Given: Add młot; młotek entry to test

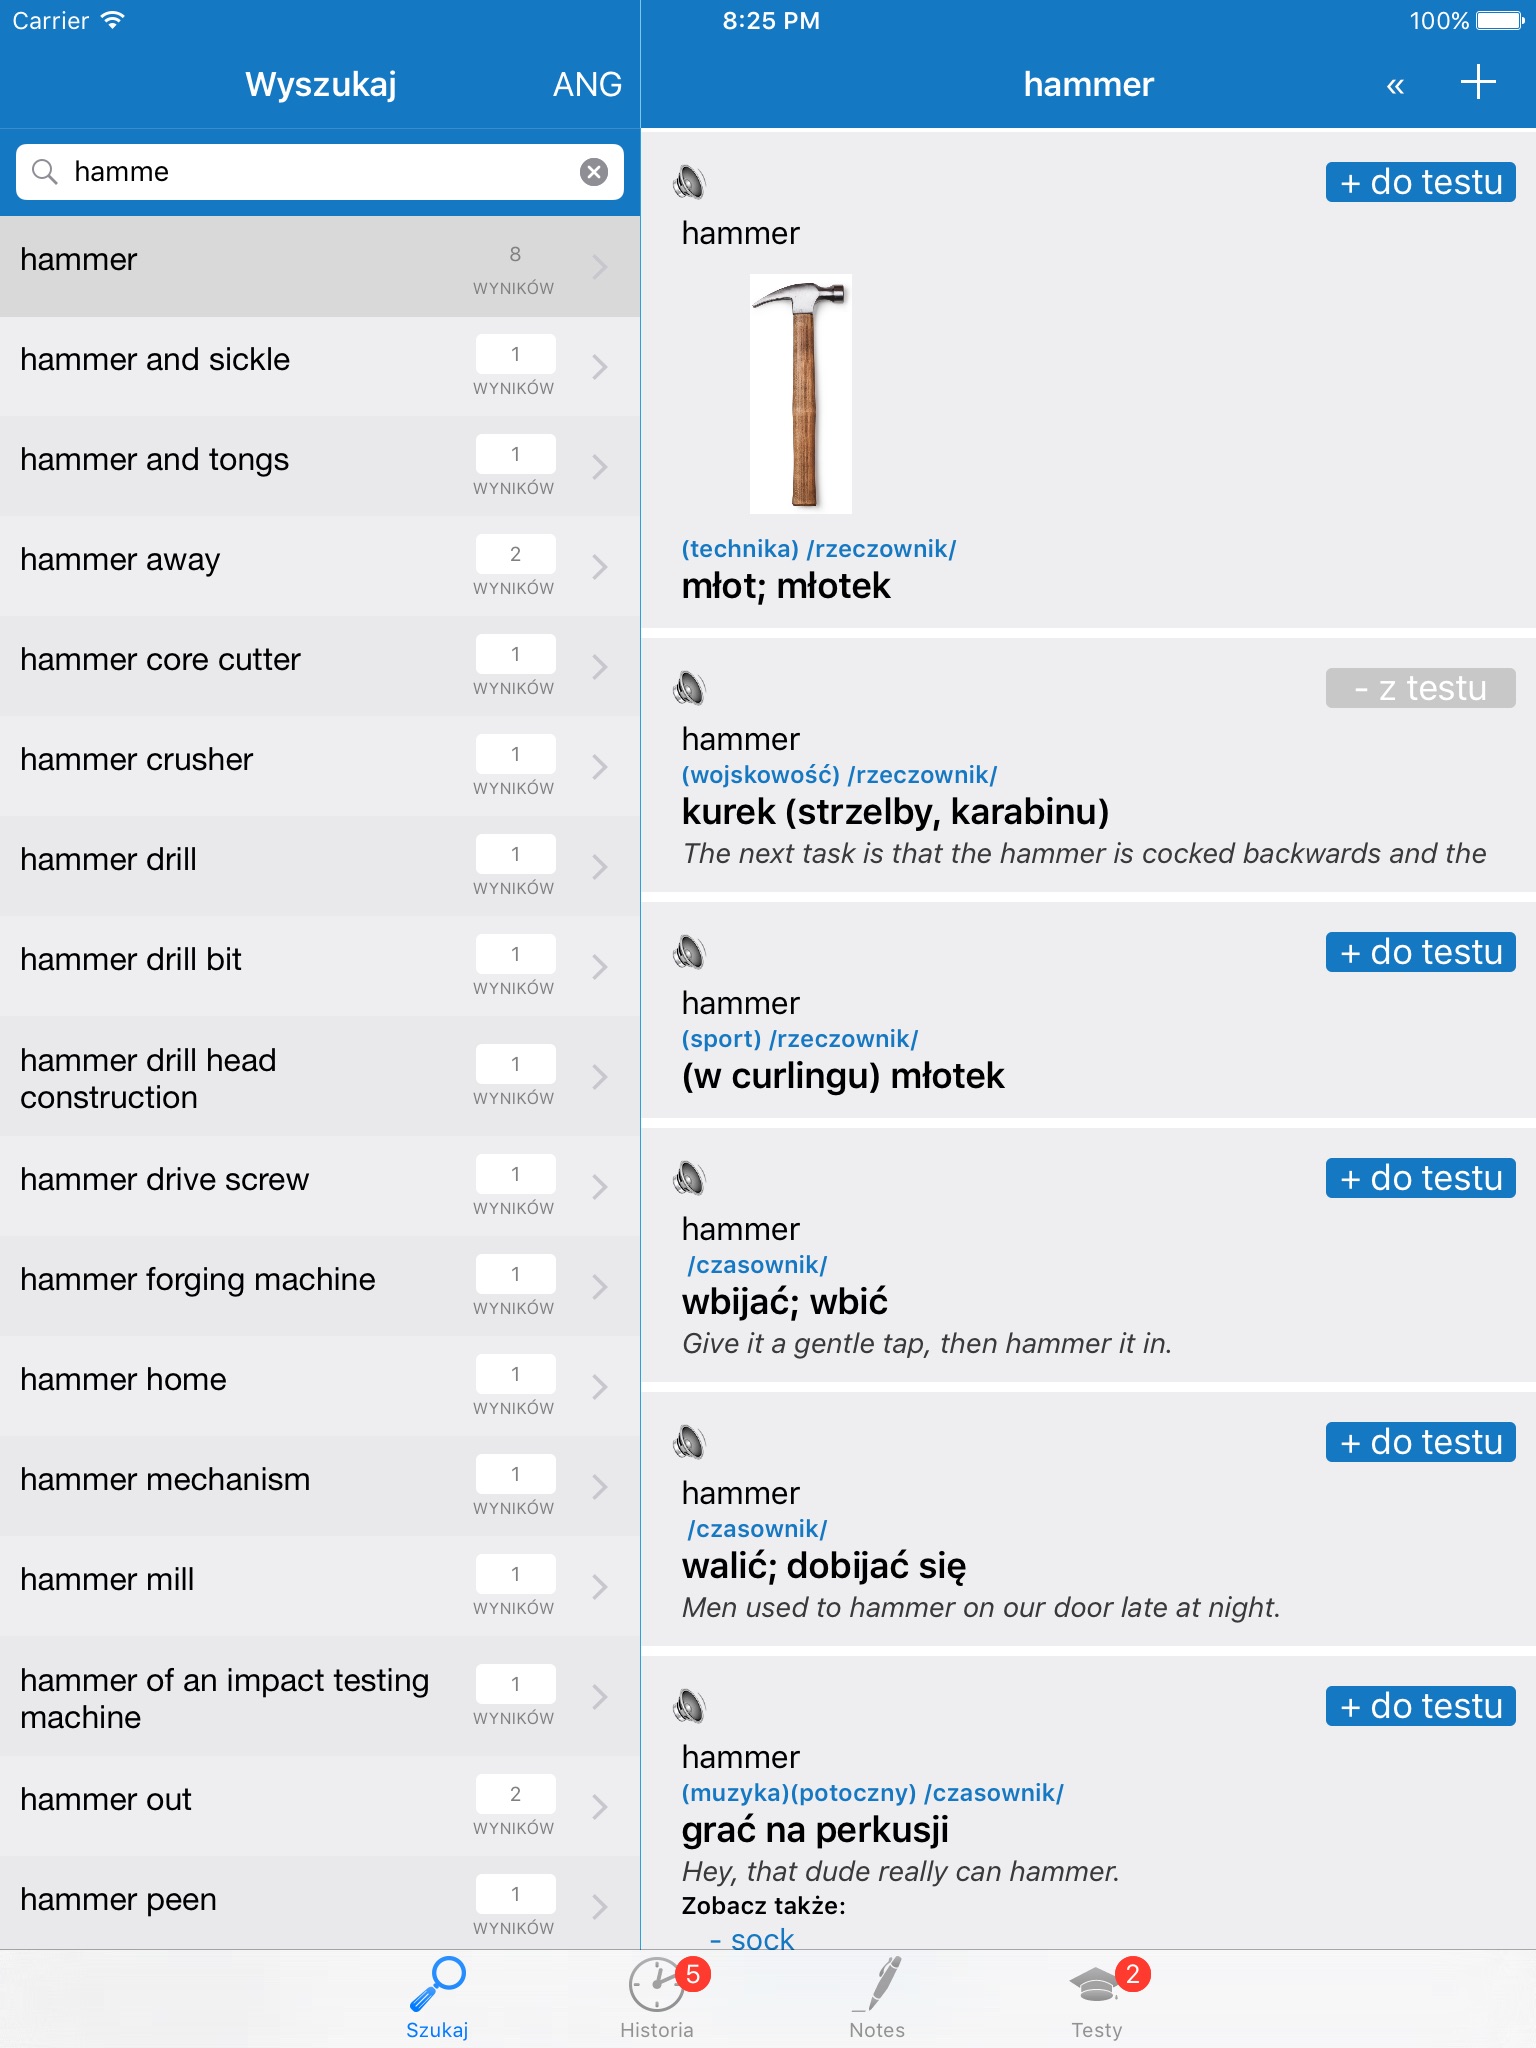Looking at the screenshot, I should tap(1420, 182).
